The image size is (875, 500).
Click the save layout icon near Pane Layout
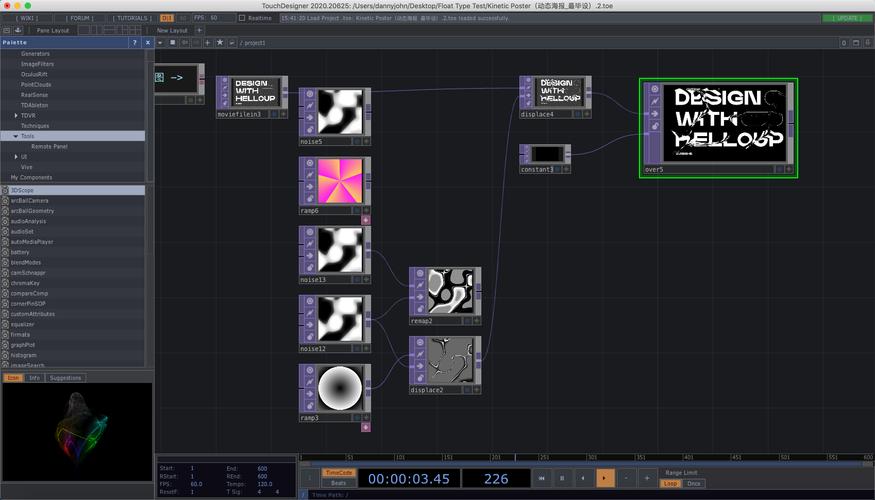point(18,30)
